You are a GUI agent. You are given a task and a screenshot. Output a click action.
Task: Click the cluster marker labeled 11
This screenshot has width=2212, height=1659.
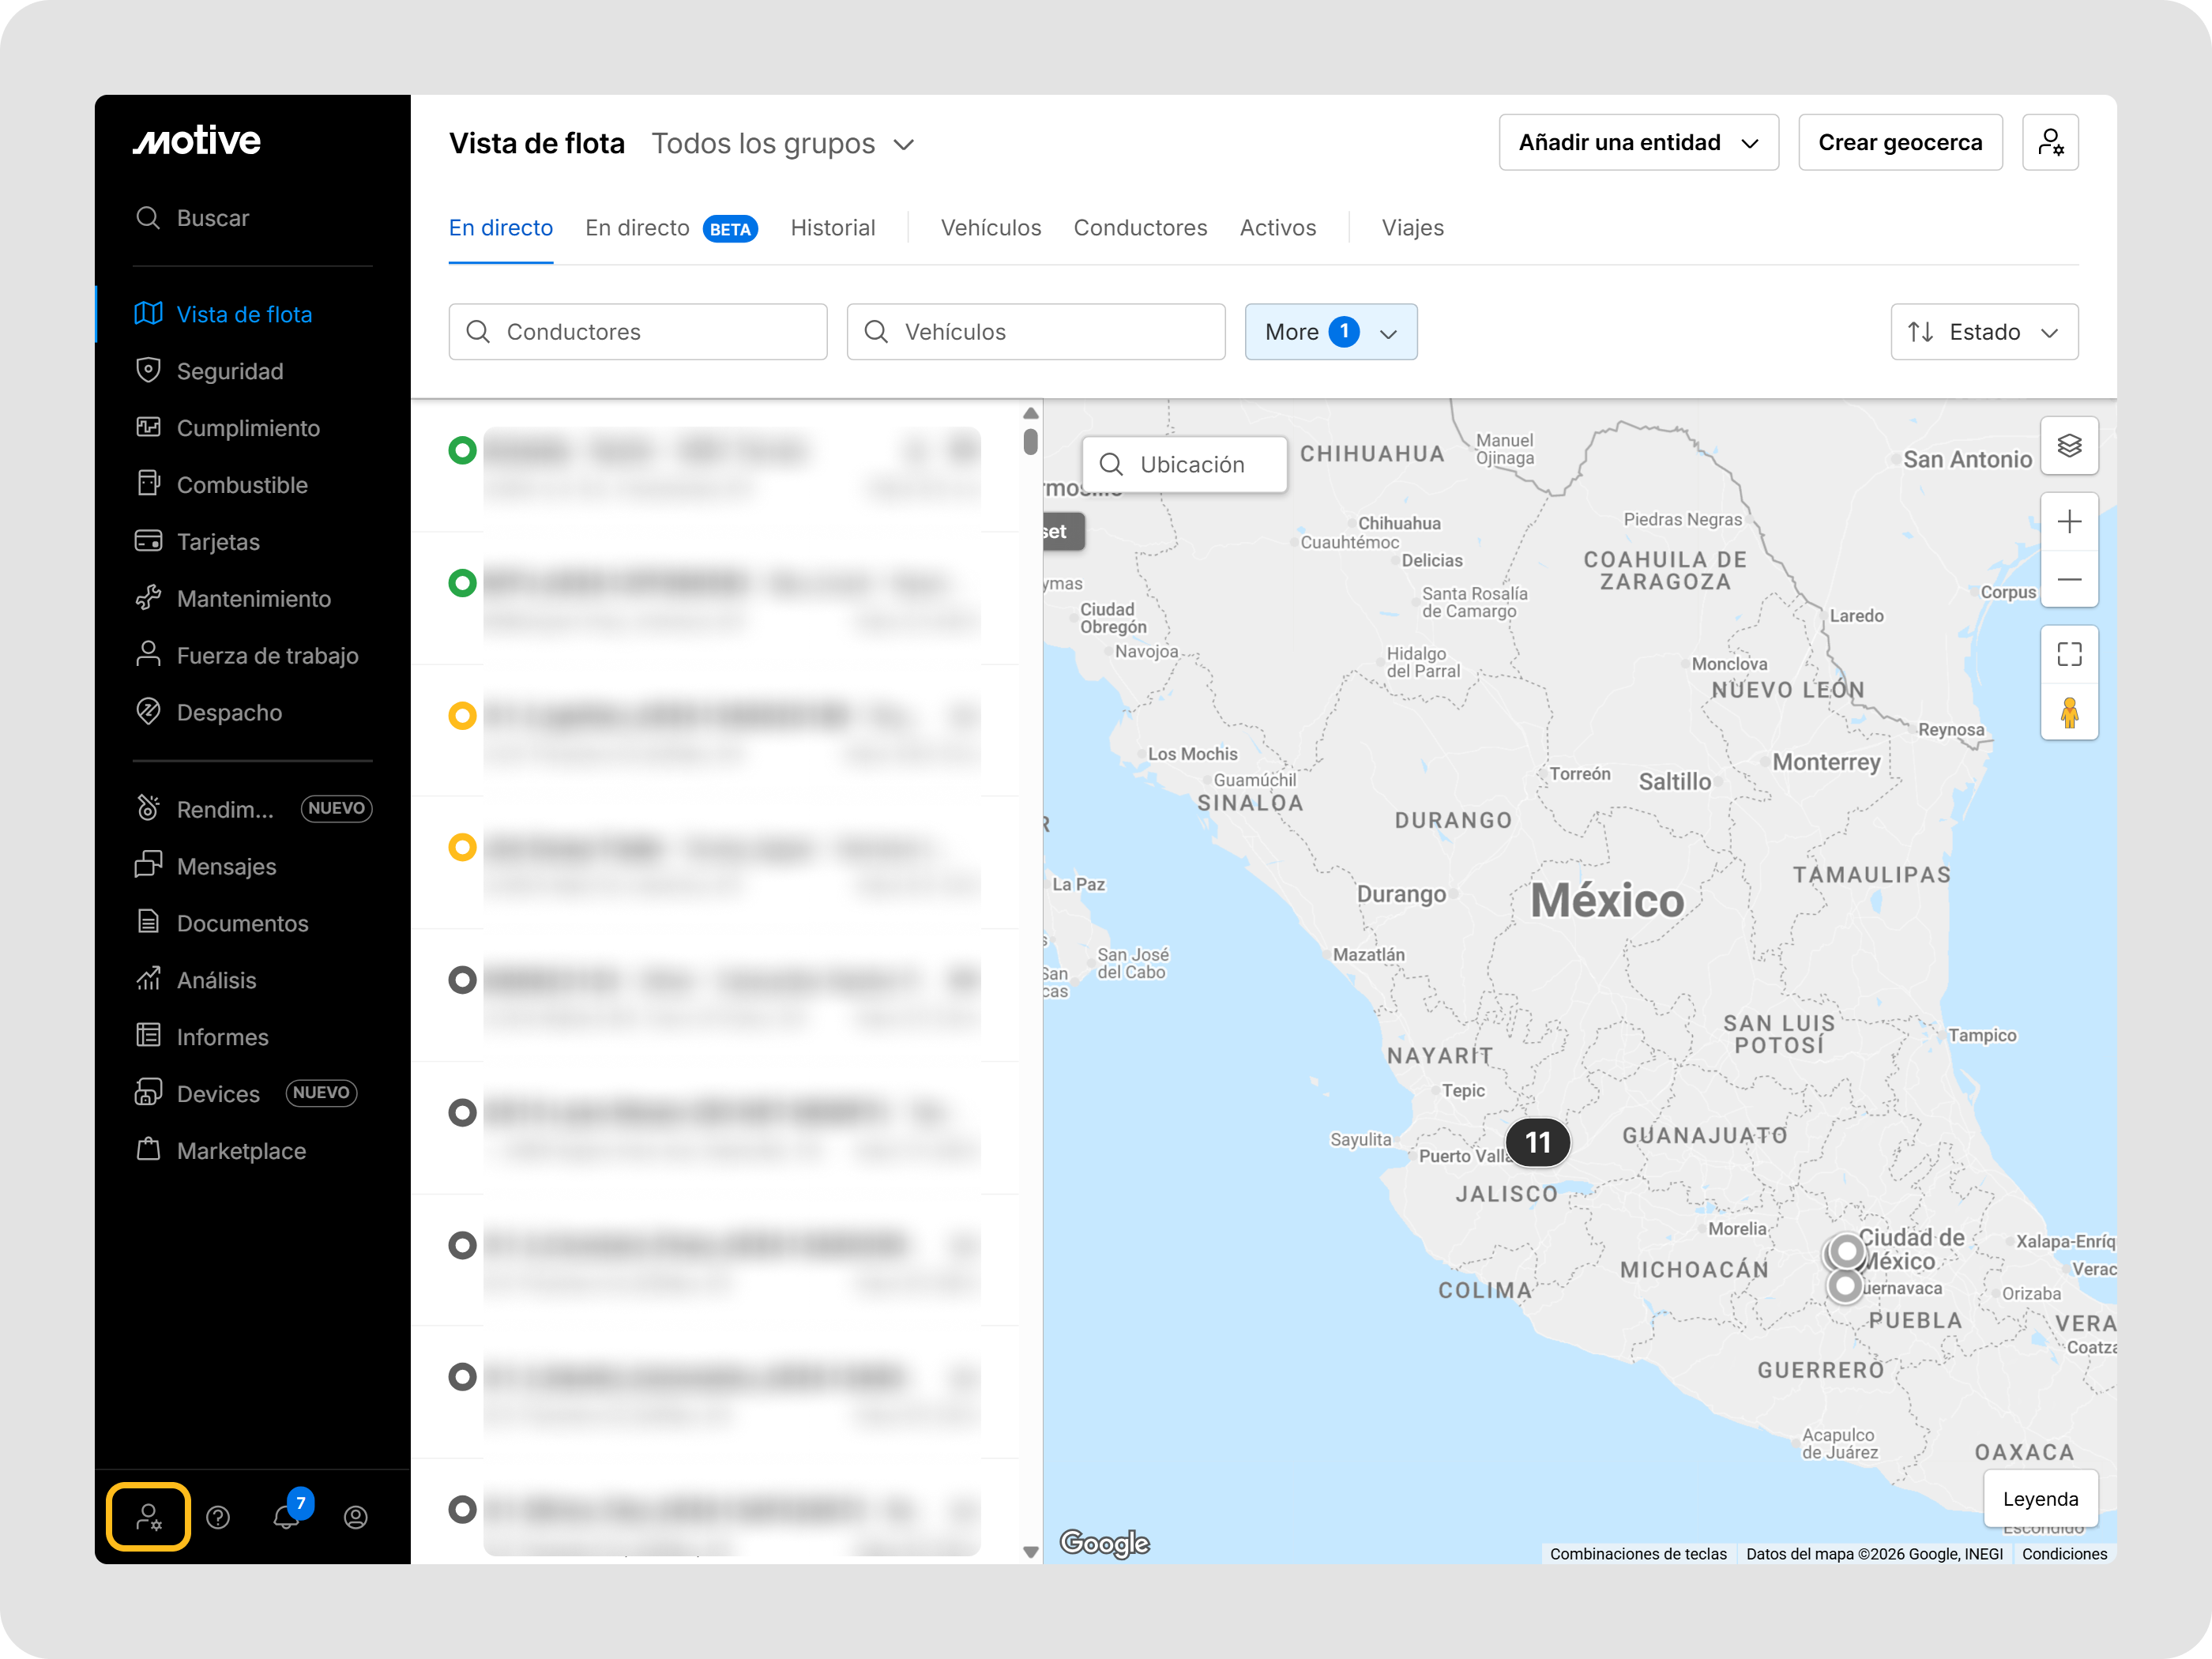pyautogui.click(x=1537, y=1142)
